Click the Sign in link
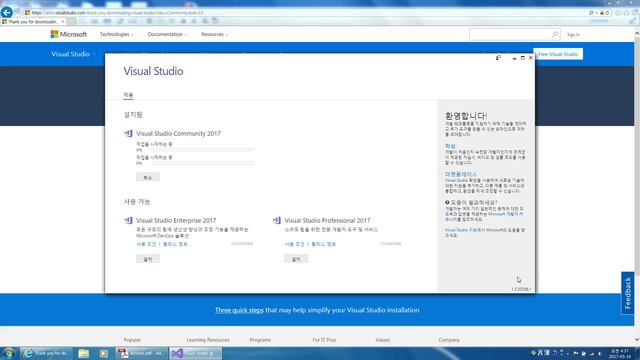Viewport: 640px width, 360px height. [x=573, y=35]
